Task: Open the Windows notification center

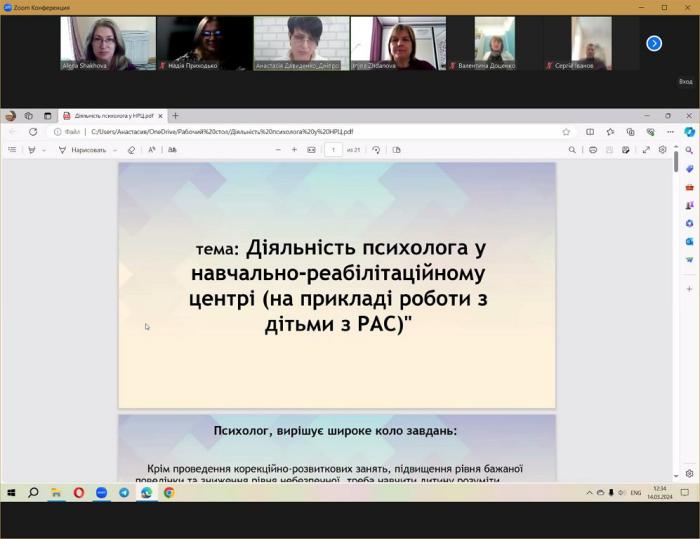Action: 685,493
